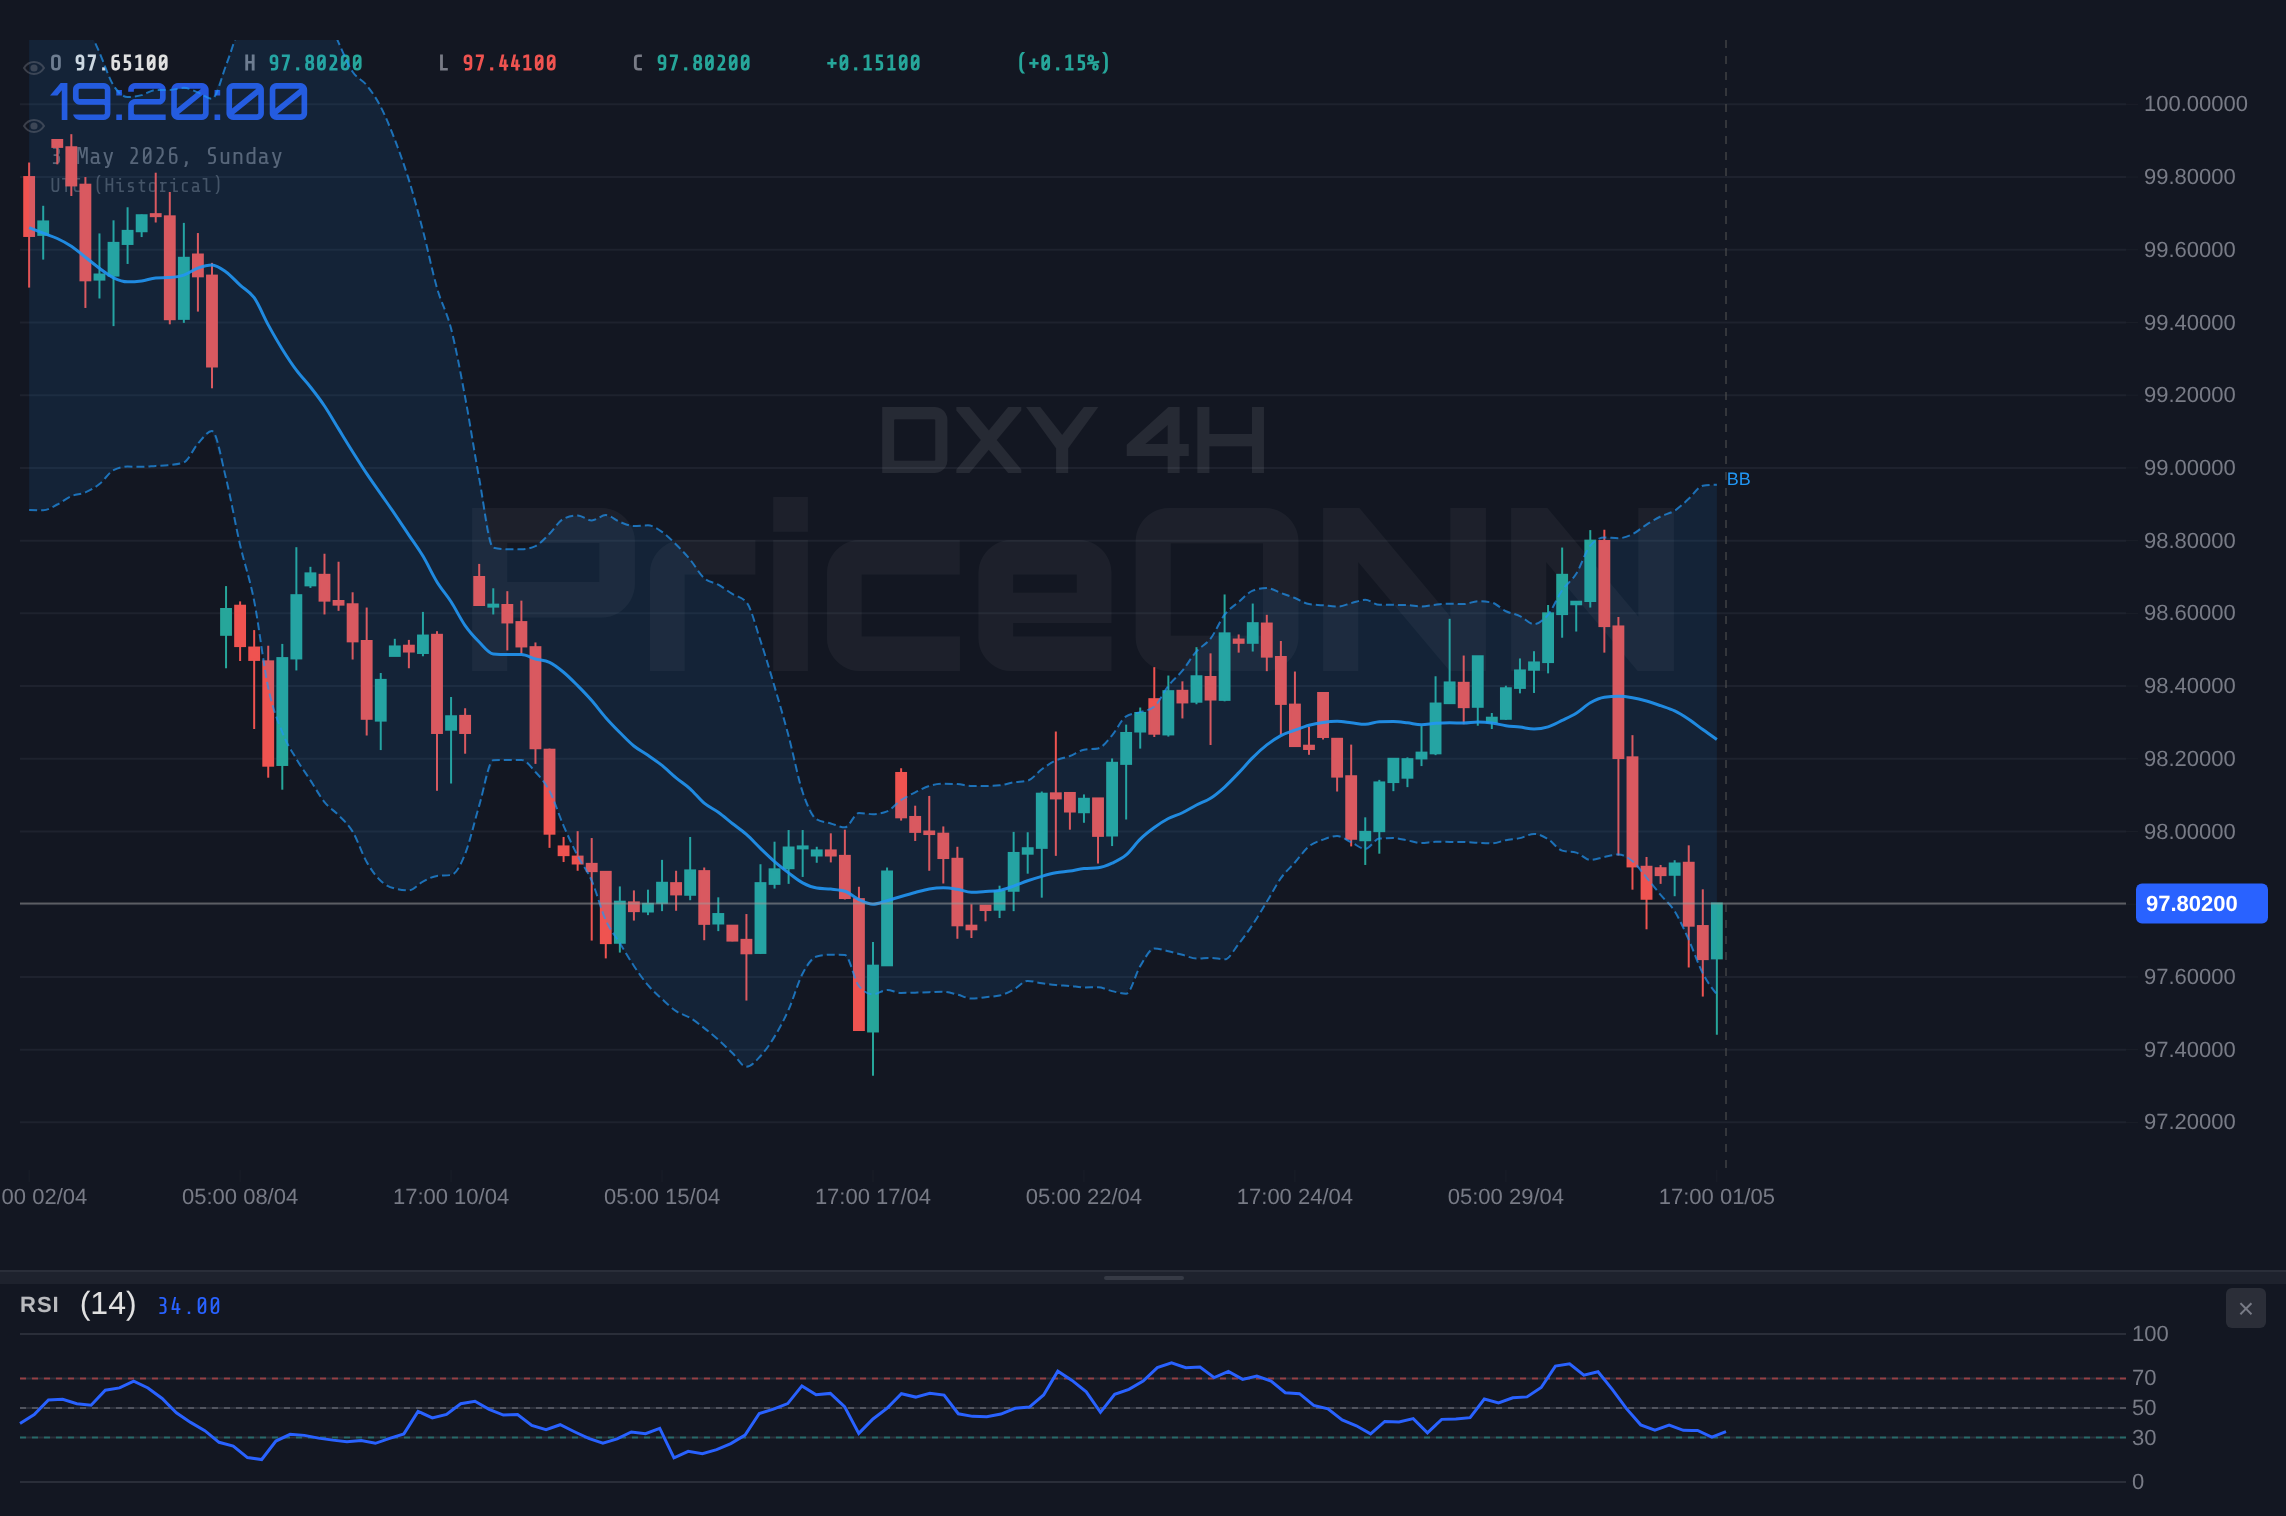Click the 98.40000 price axis label

click(2189, 686)
